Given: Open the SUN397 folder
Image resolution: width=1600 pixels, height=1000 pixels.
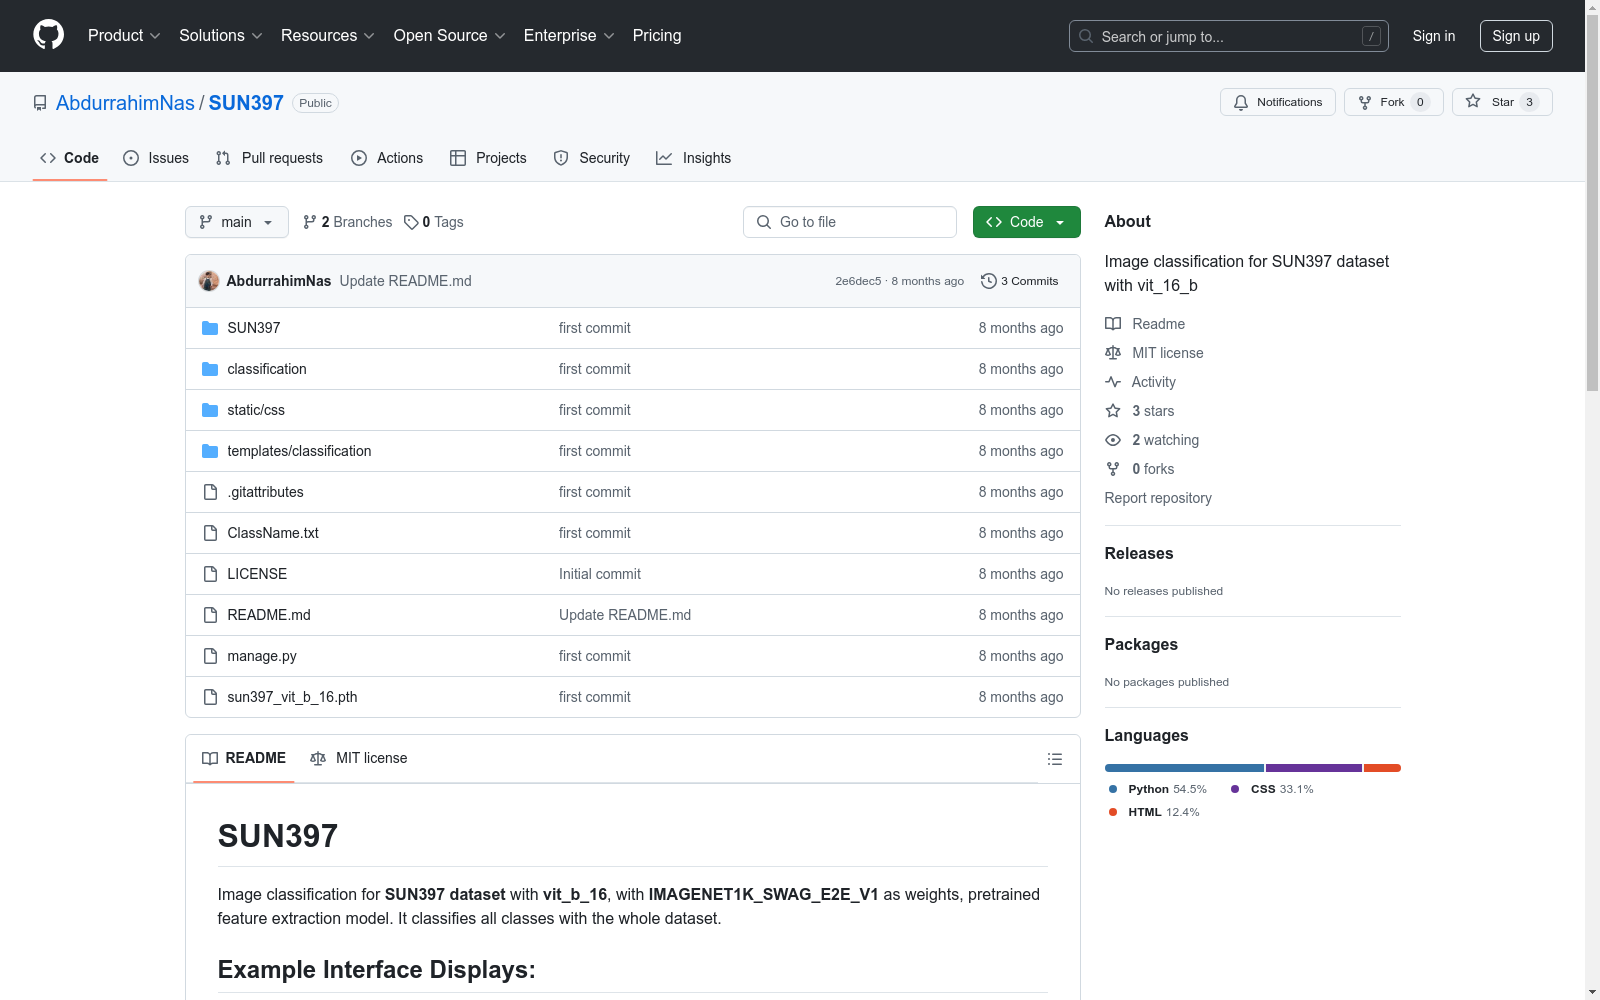Looking at the screenshot, I should pyautogui.click(x=254, y=328).
